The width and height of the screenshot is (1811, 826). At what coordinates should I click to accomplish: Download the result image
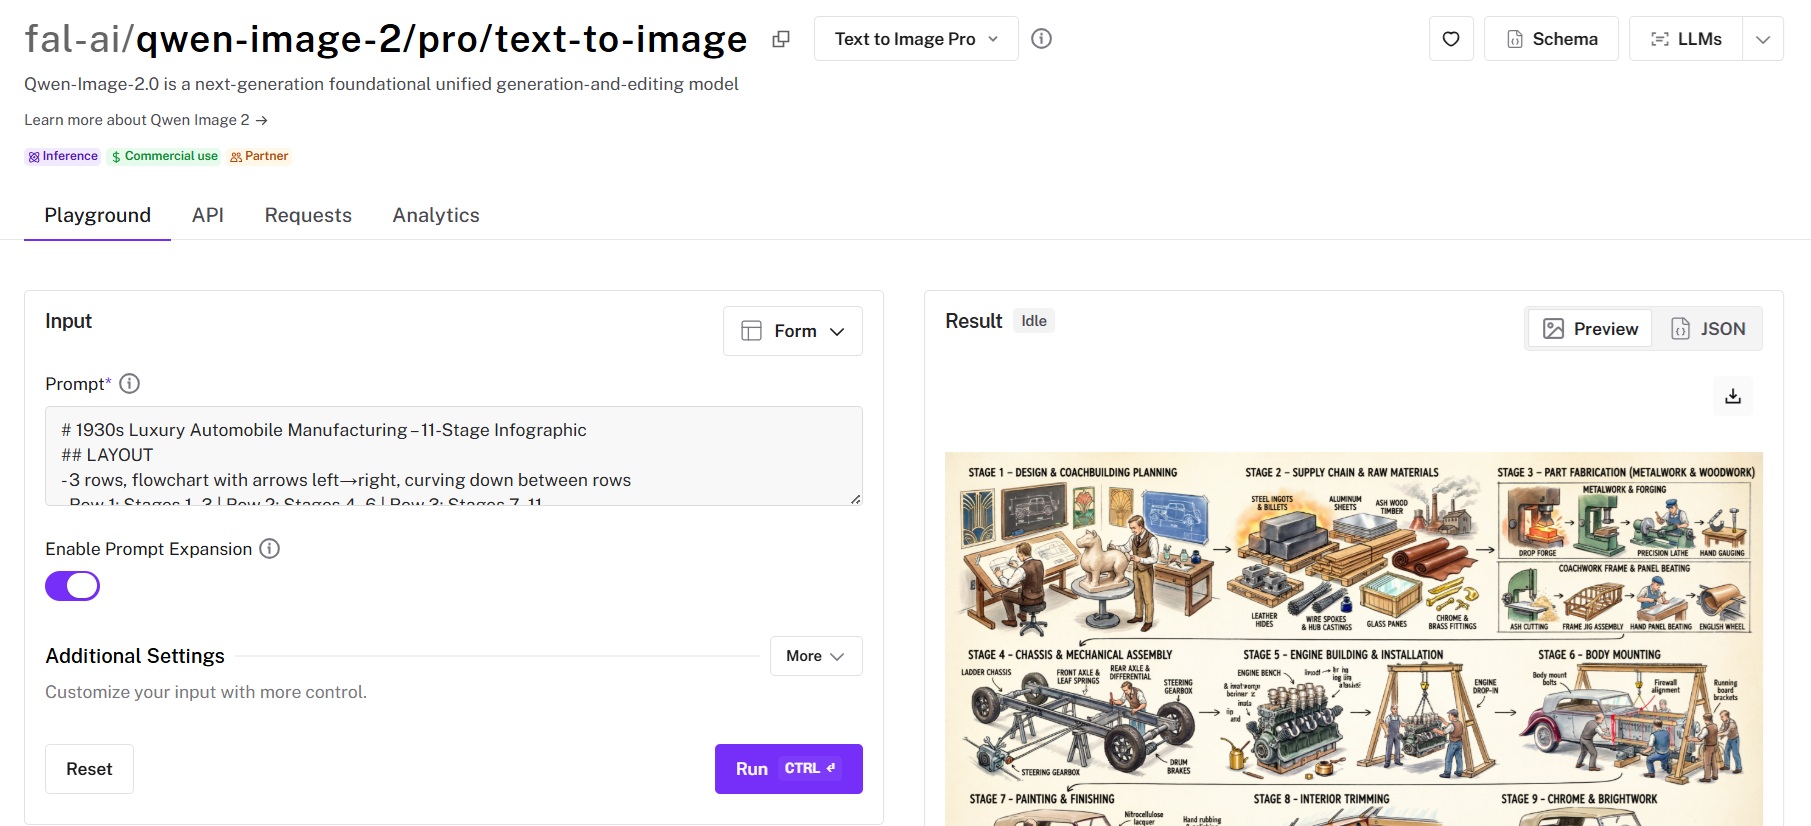coord(1733,396)
